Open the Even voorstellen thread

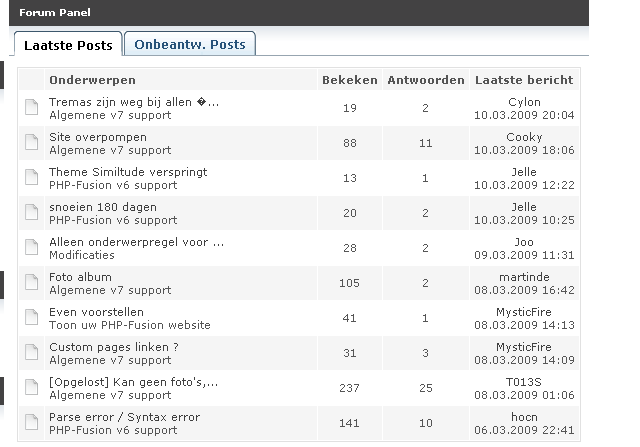(x=96, y=312)
